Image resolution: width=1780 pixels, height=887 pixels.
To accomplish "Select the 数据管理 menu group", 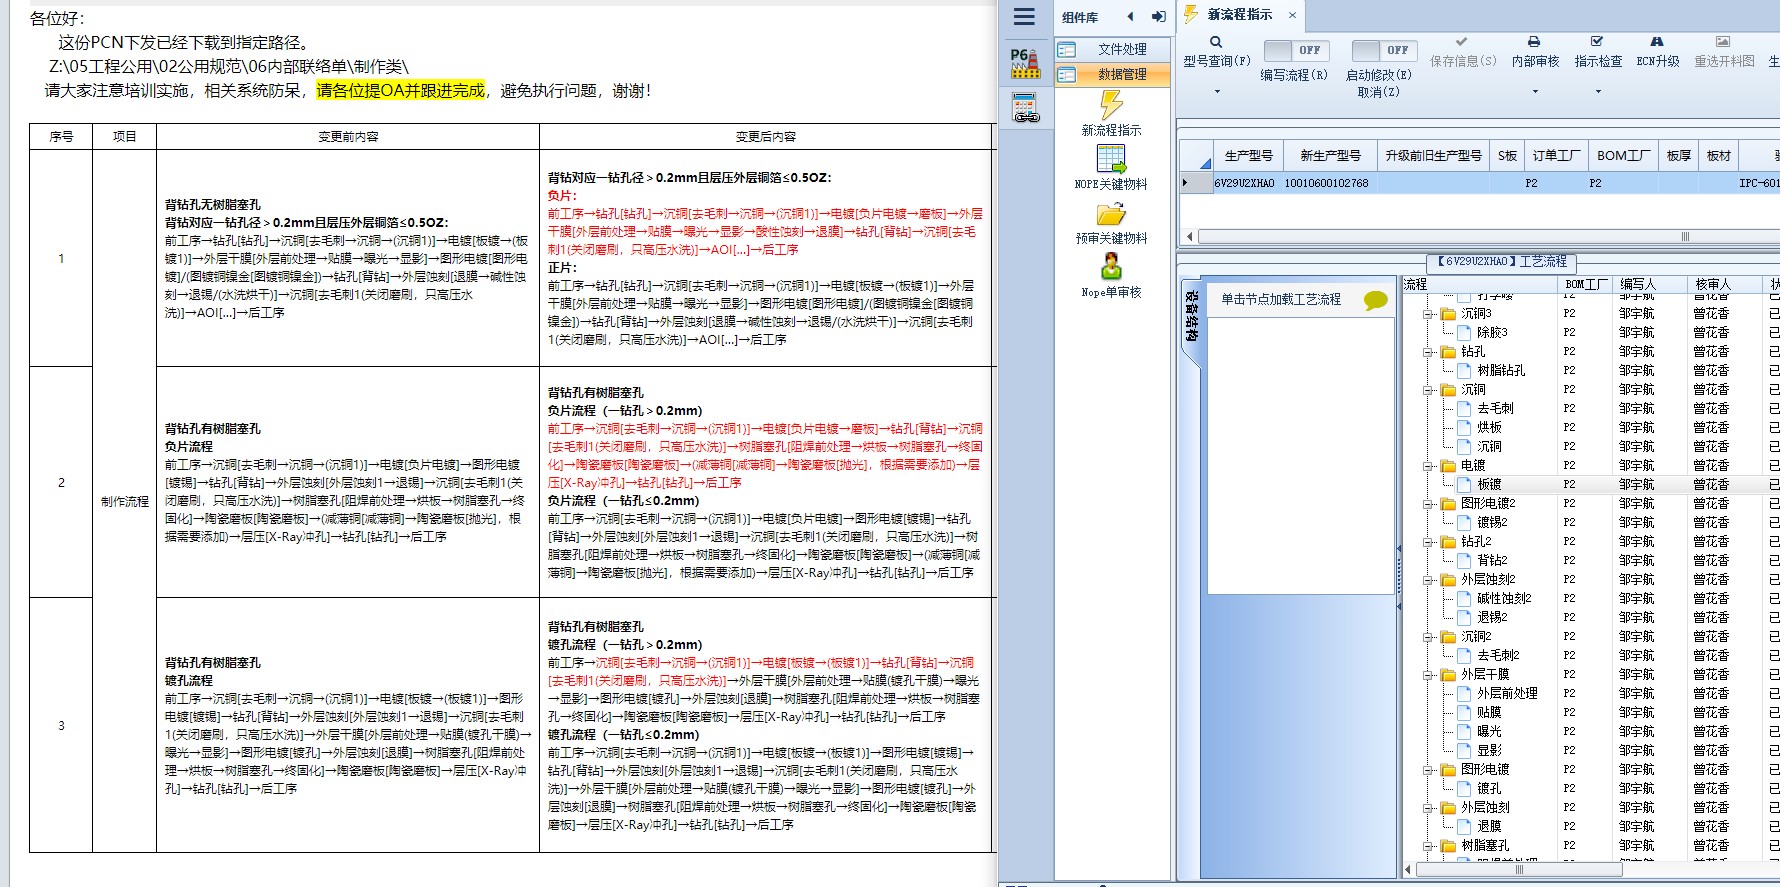I will [1112, 75].
